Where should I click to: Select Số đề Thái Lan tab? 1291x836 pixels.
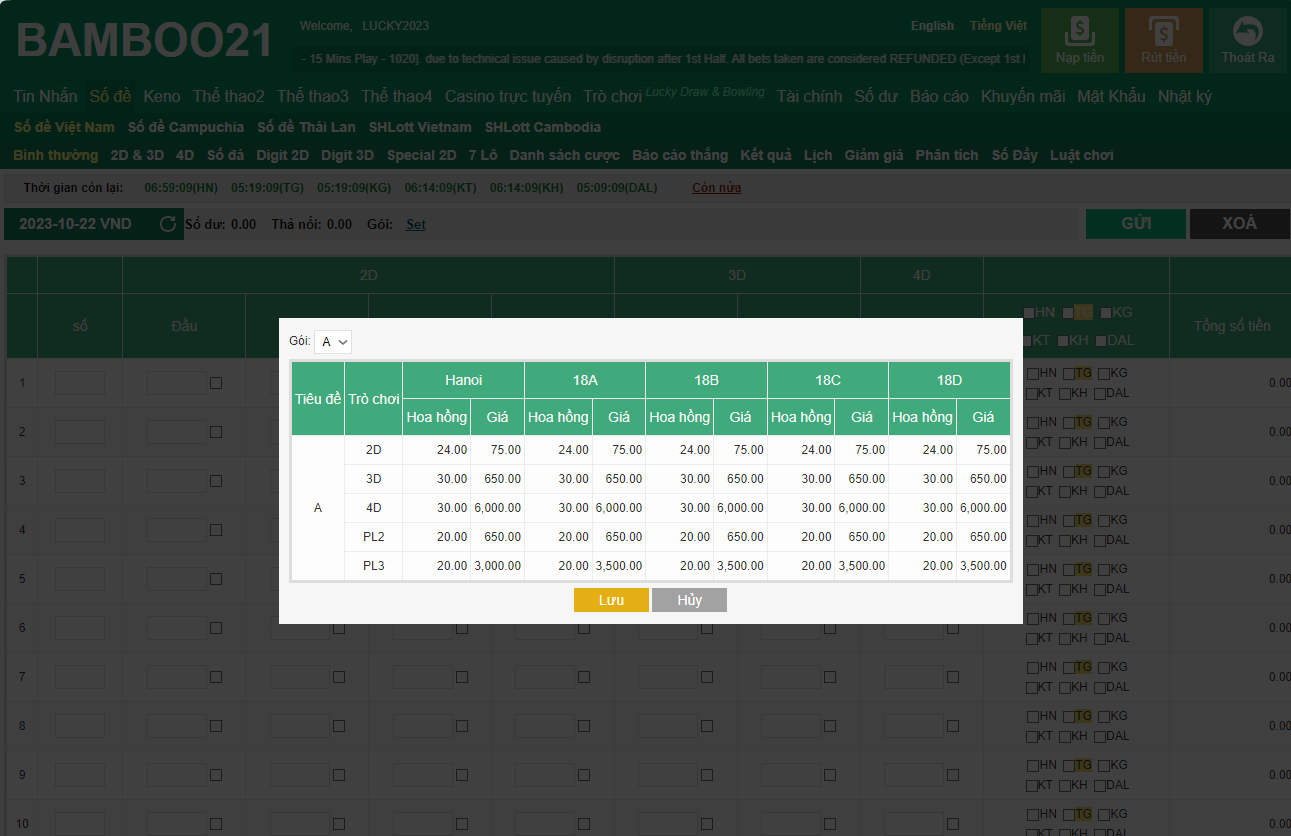(x=306, y=127)
